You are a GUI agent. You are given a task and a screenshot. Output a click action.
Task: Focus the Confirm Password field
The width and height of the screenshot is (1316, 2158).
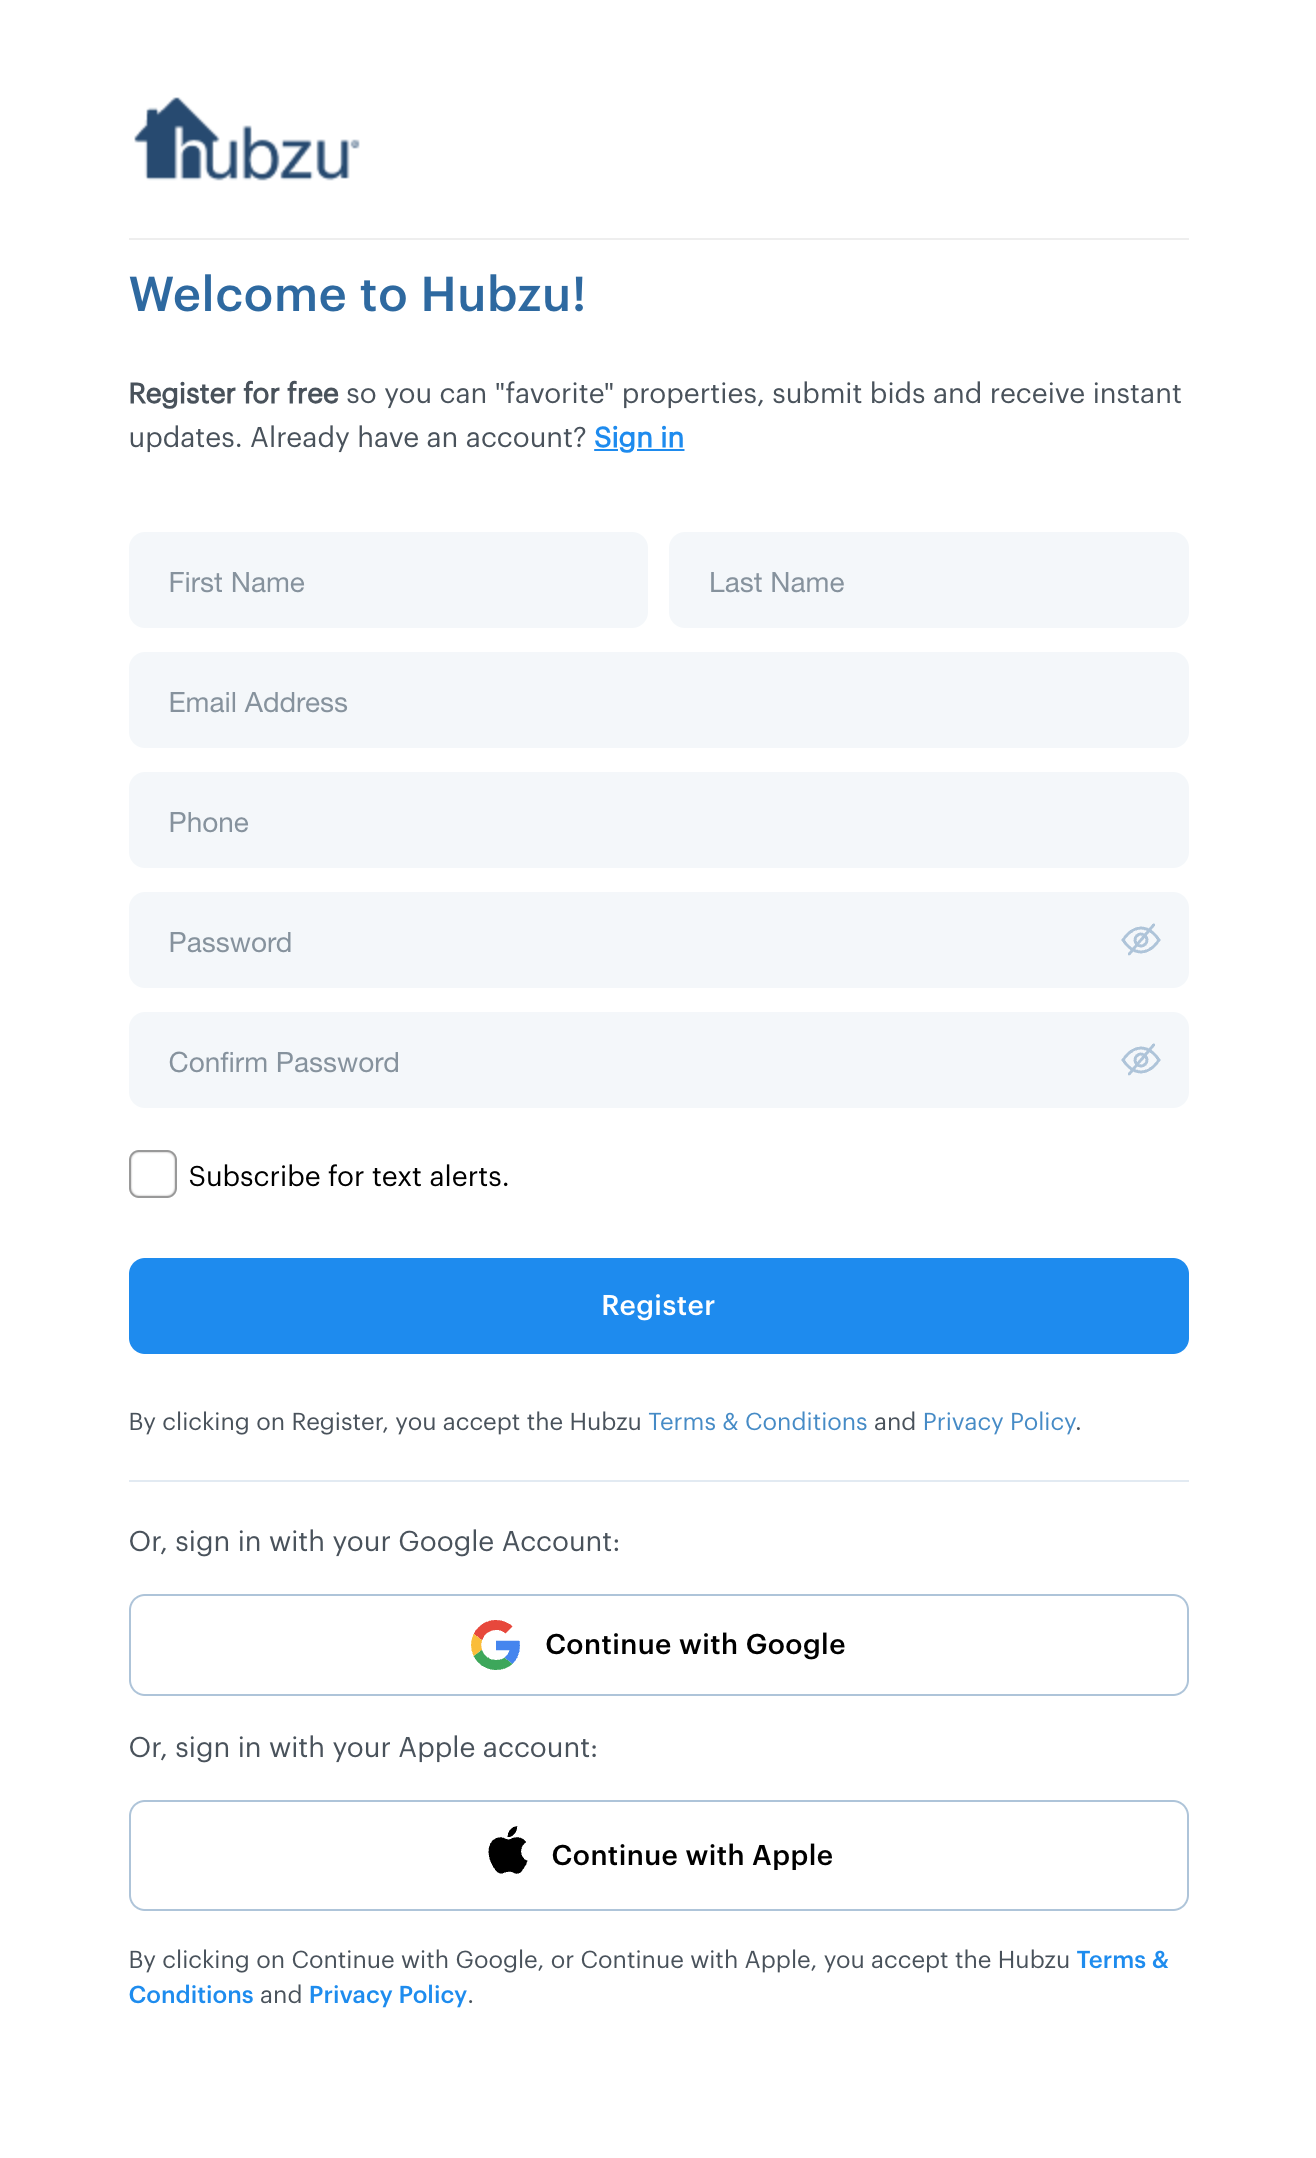click(620, 1061)
